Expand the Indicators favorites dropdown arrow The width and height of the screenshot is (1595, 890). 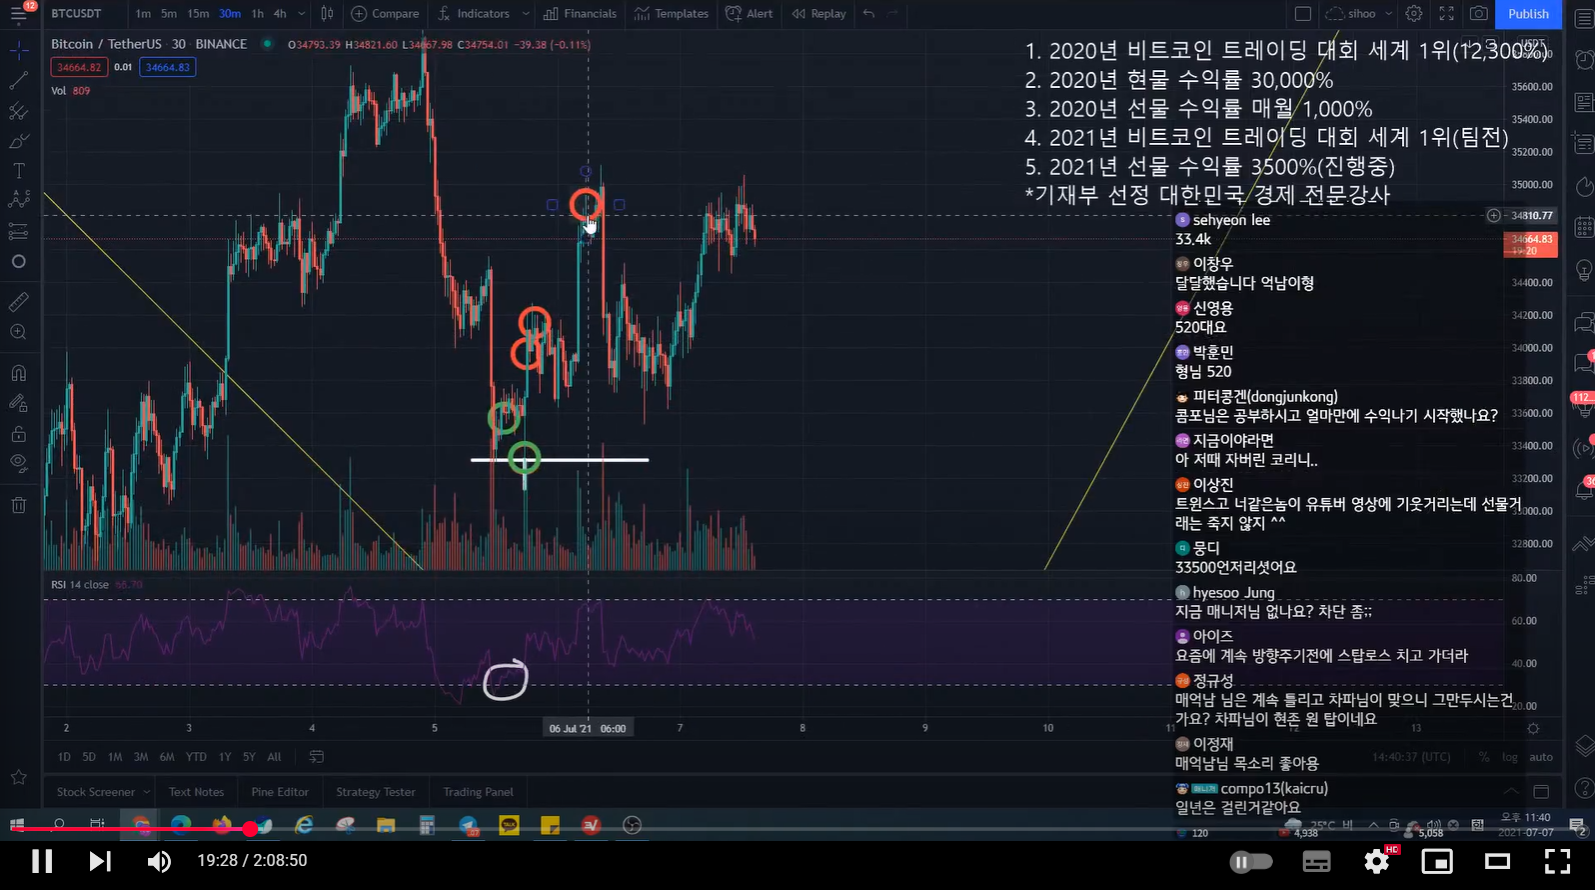pos(524,14)
